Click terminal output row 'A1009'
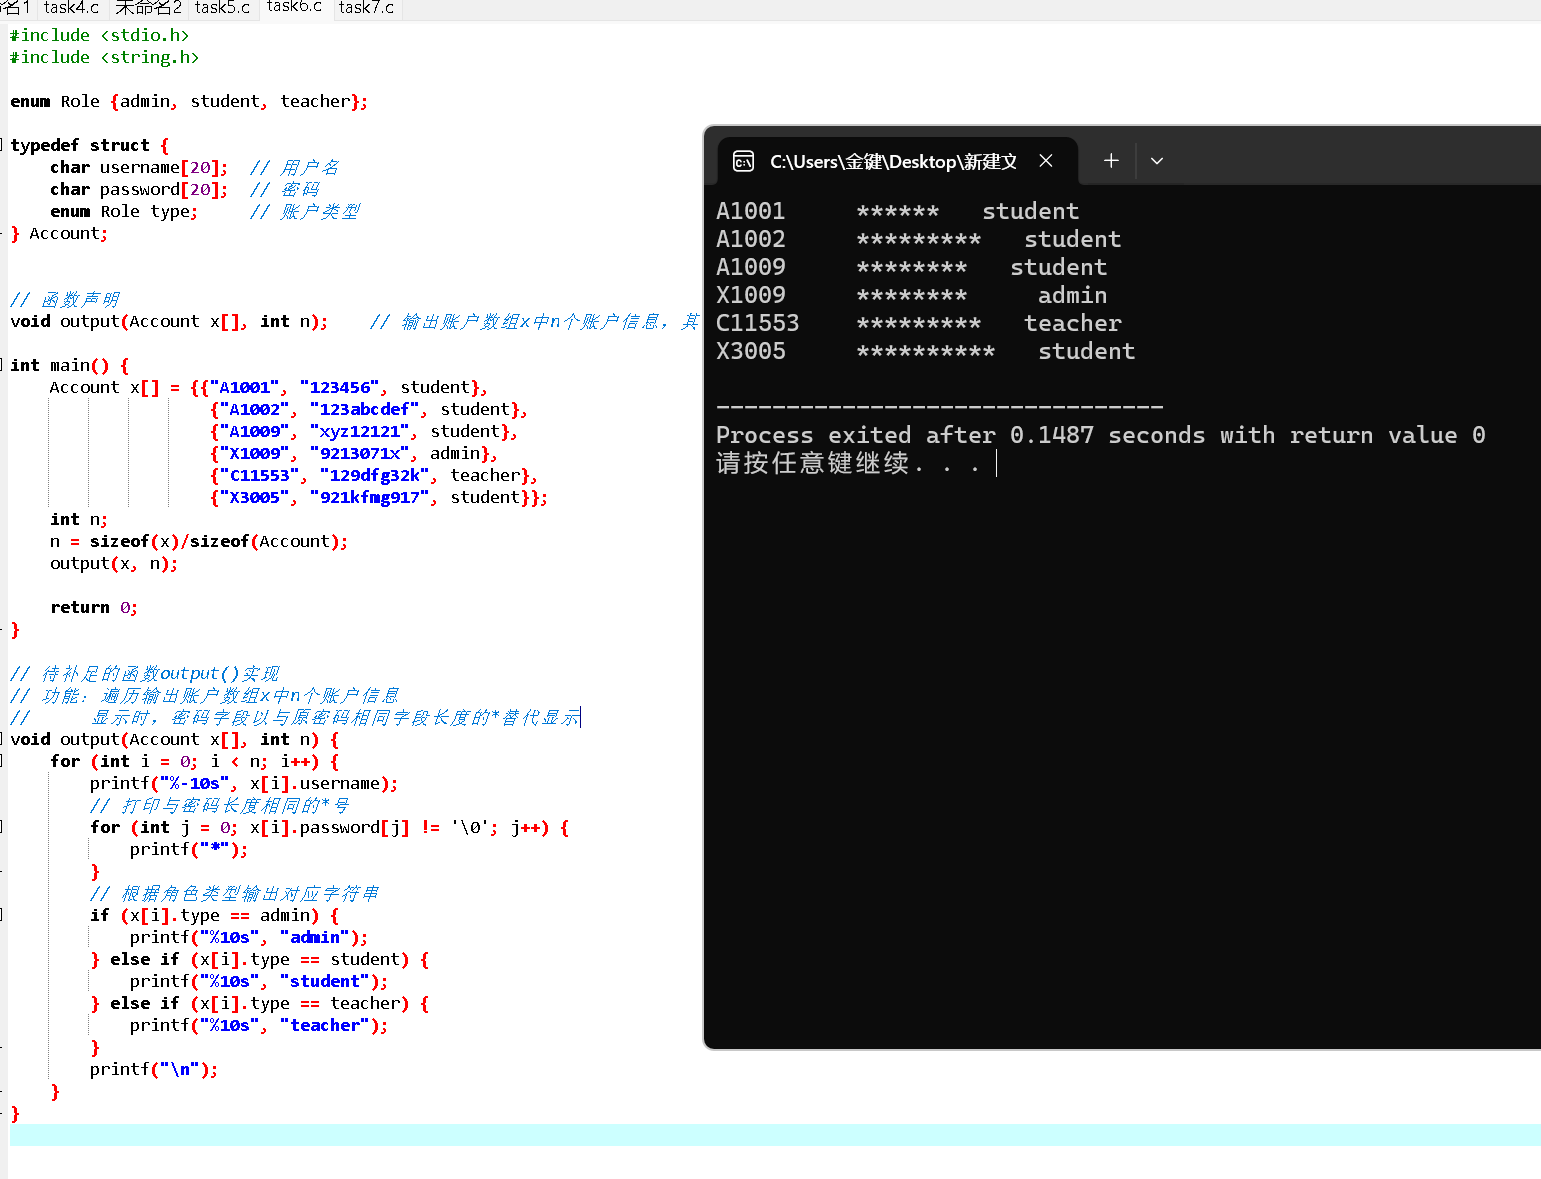Viewport: 1541px width, 1179px height. tap(912, 267)
